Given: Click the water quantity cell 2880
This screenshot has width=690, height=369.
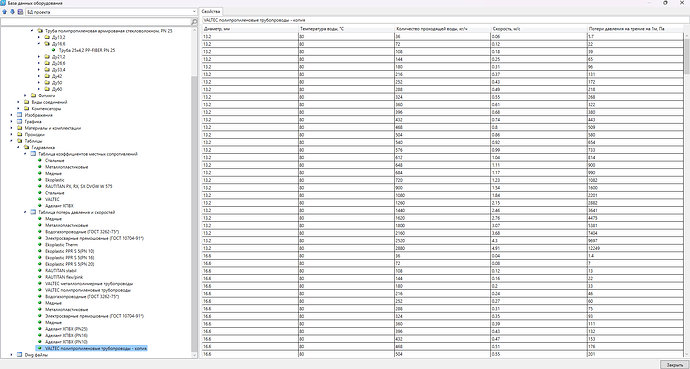Looking at the screenshot, I should (442, 248).
